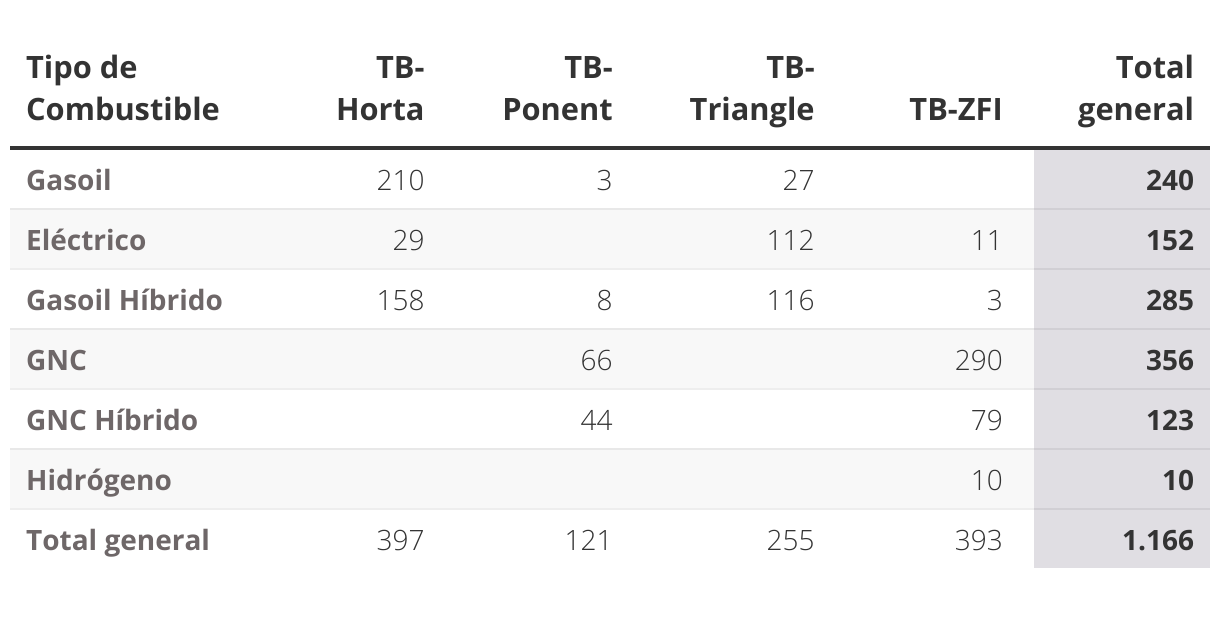Click the Gasoil row label

point(69,180)
